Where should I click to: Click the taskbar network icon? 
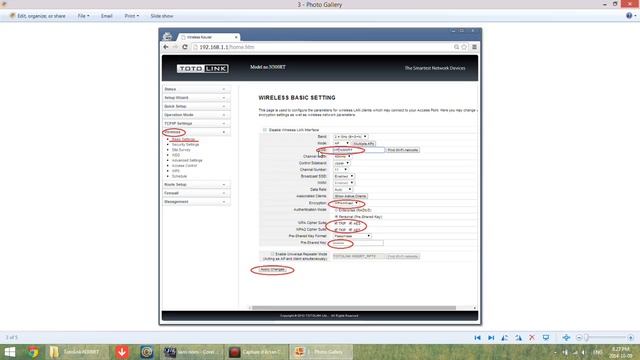click(575, 352)
